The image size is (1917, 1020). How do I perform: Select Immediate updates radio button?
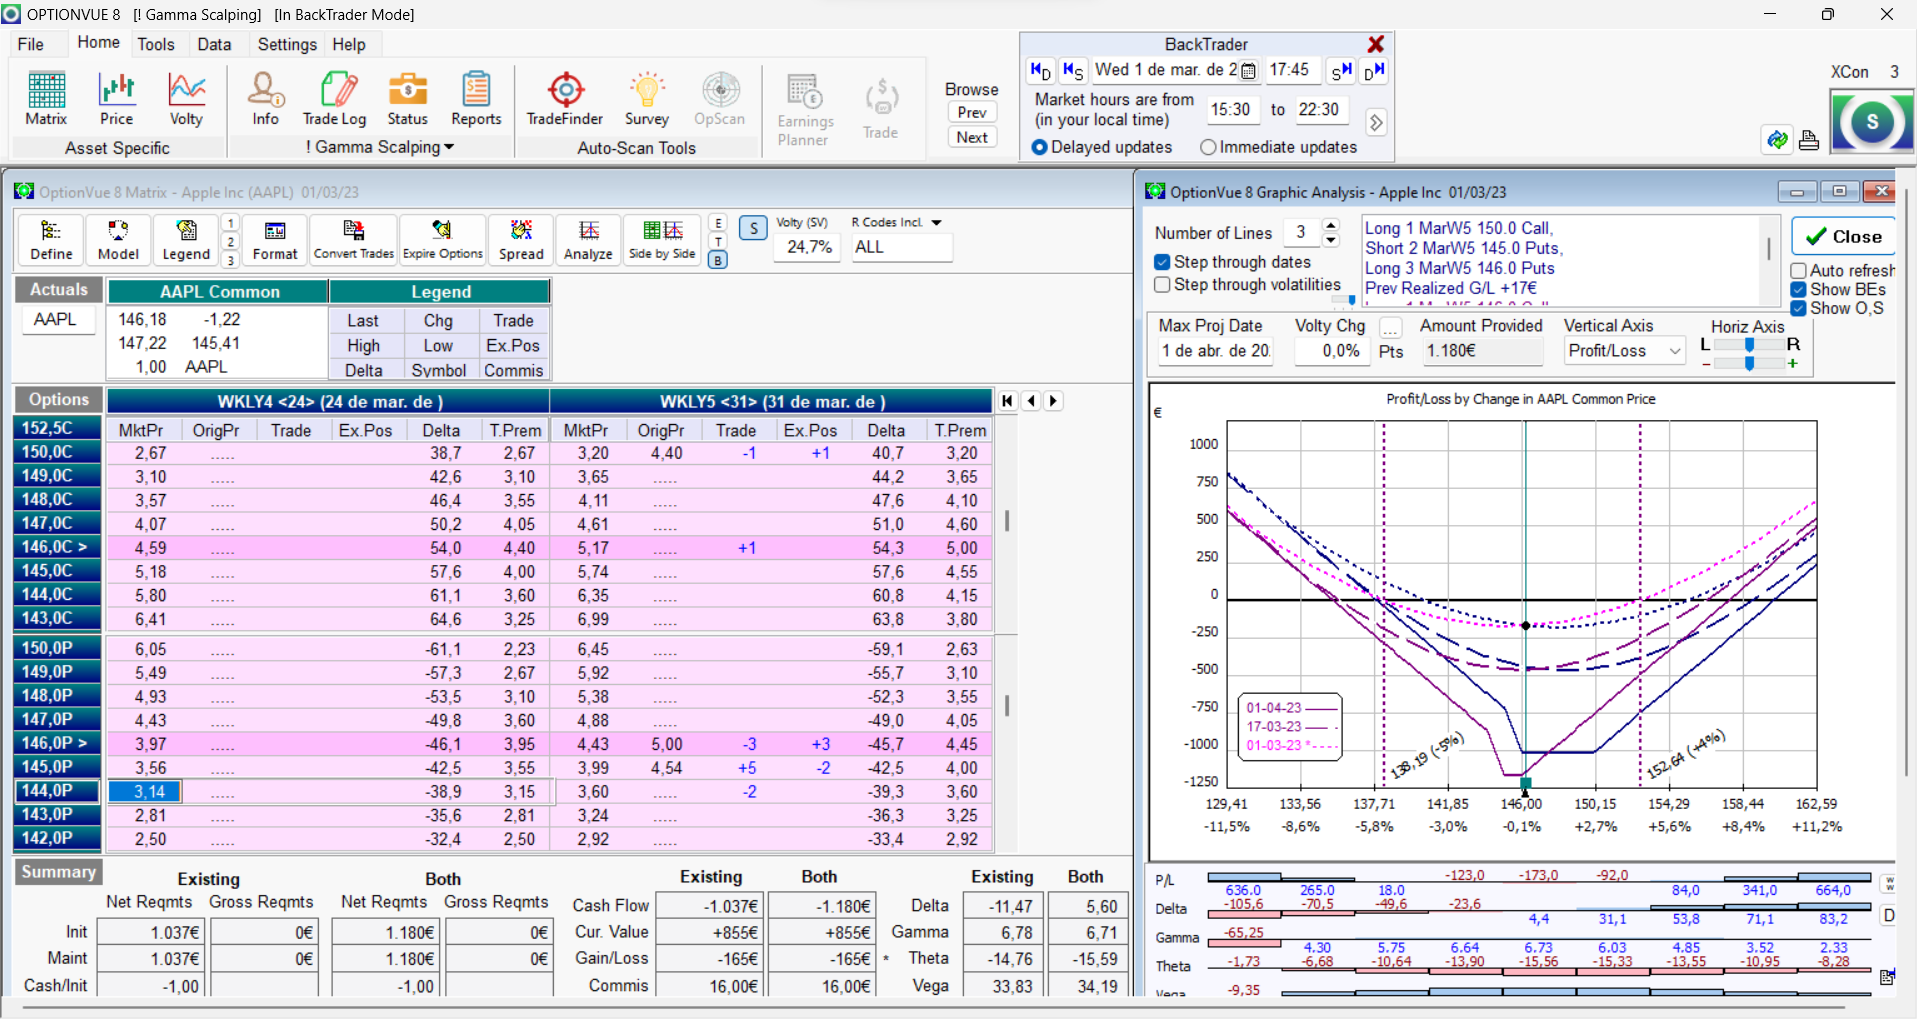pos(1208,147)
